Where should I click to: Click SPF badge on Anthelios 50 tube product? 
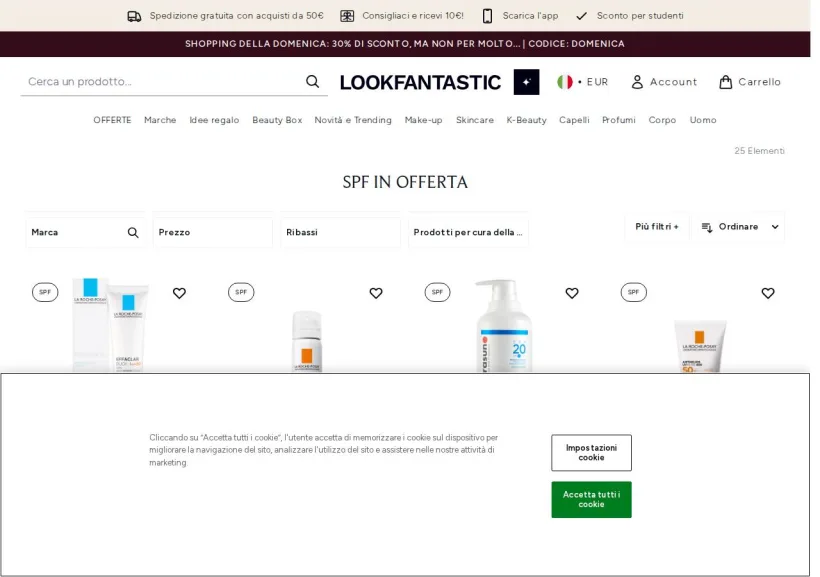[633, 292]
